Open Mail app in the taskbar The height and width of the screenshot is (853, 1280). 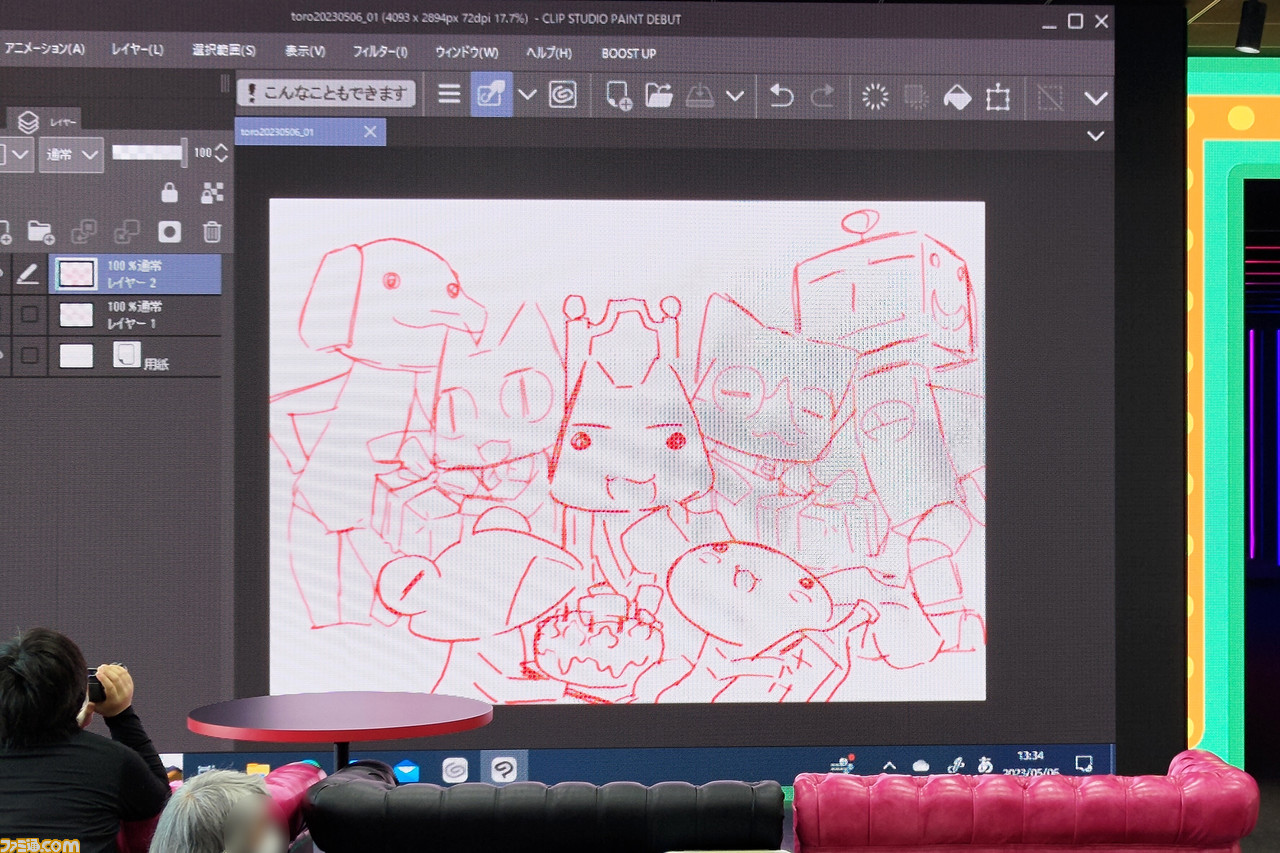pos(406,771)
